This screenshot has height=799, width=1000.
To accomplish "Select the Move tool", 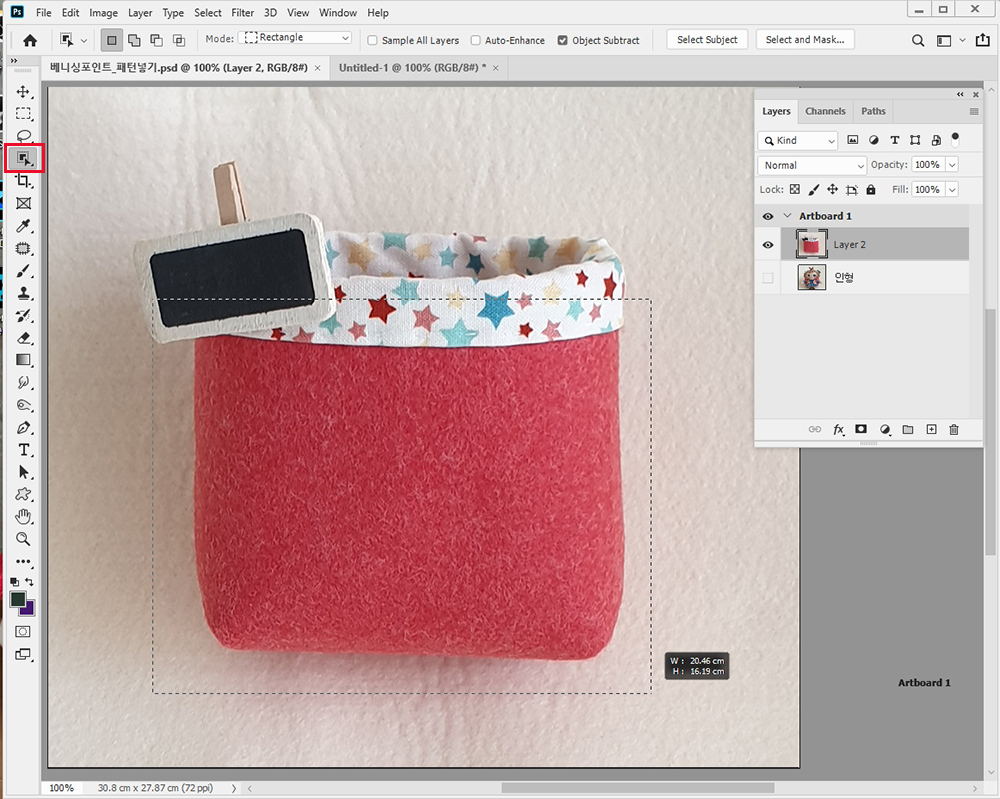I will coord(23,92).
